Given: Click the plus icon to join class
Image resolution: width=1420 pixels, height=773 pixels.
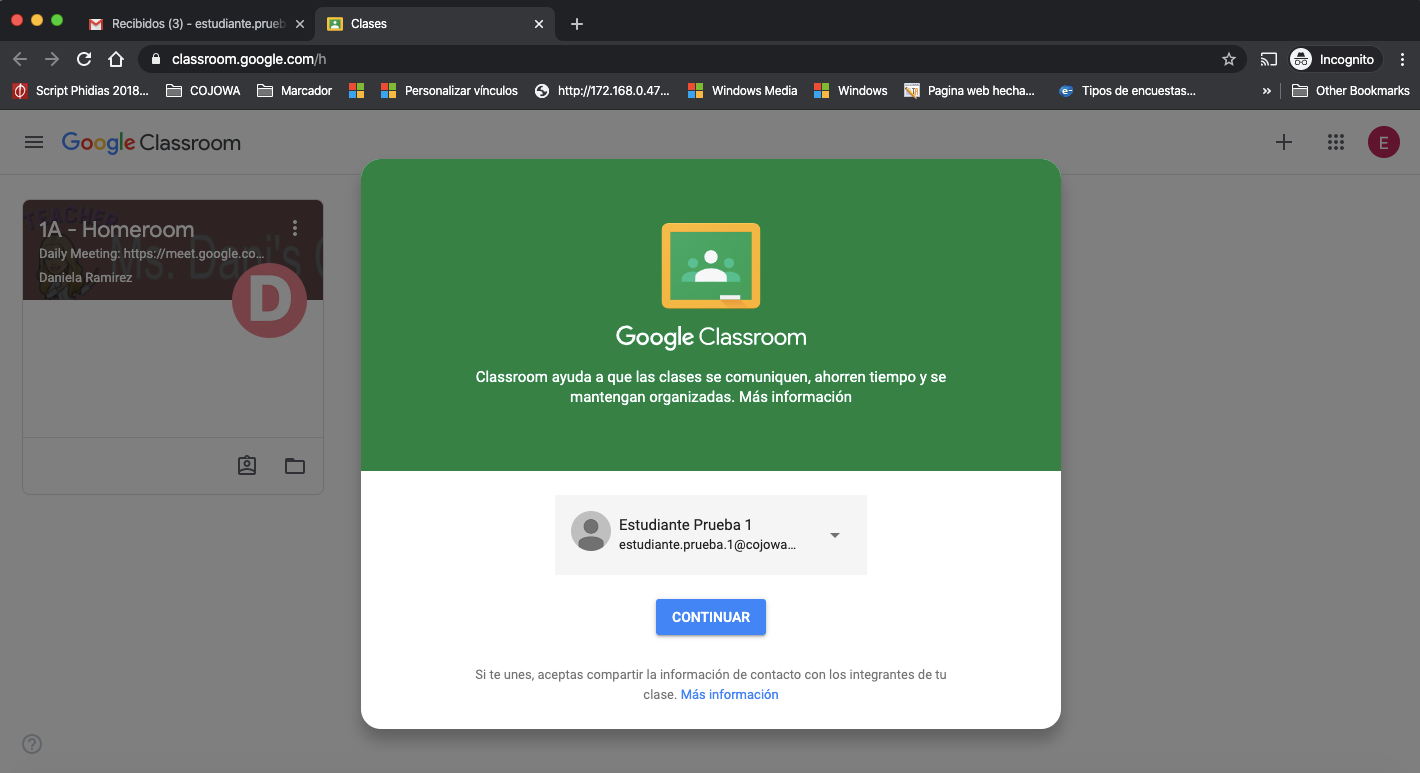Looking at the screenshot, I should (x=1284, y=142).
